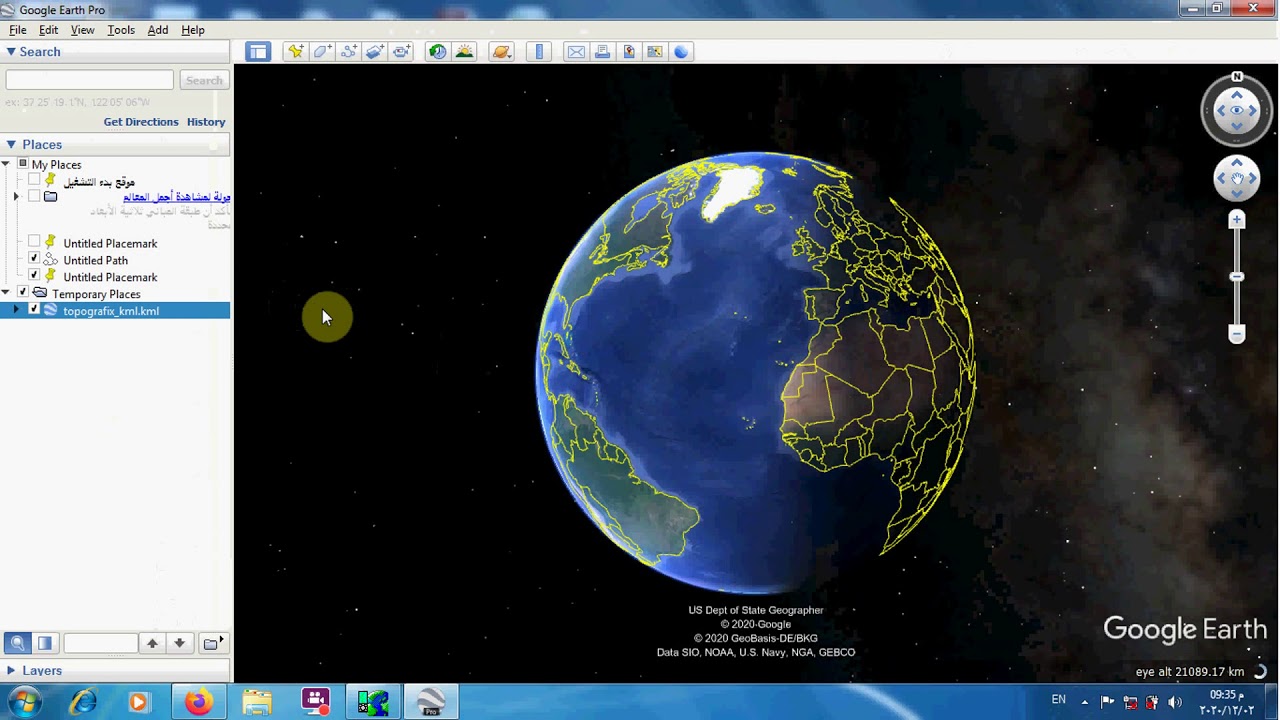The image size is (1280, 720).
Task: Open the Tools menu
Action: 121,30
